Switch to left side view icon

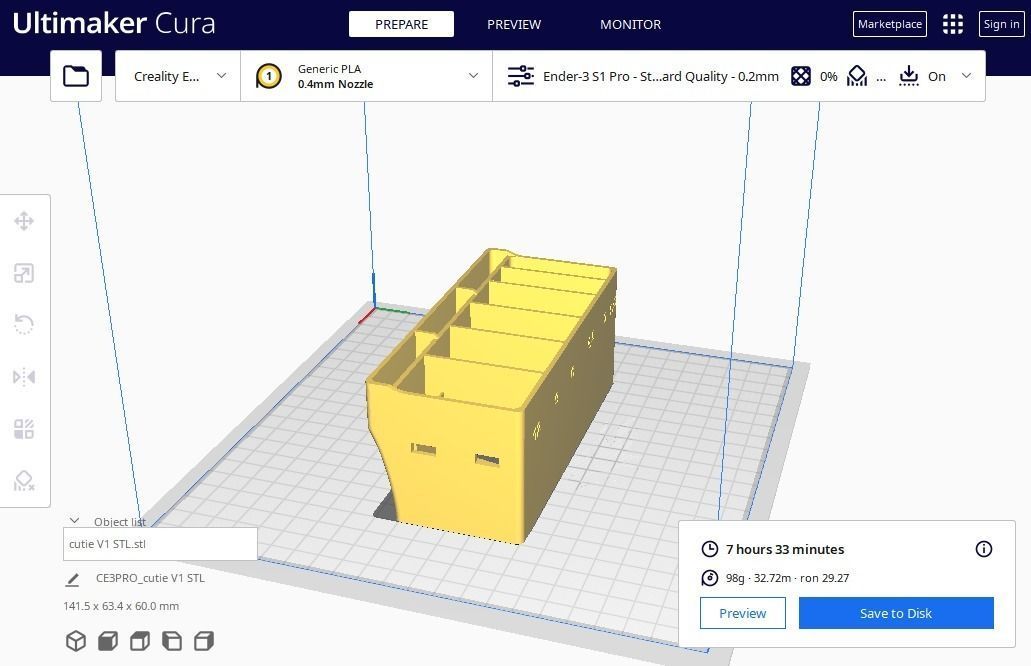(x=172, y=641)
